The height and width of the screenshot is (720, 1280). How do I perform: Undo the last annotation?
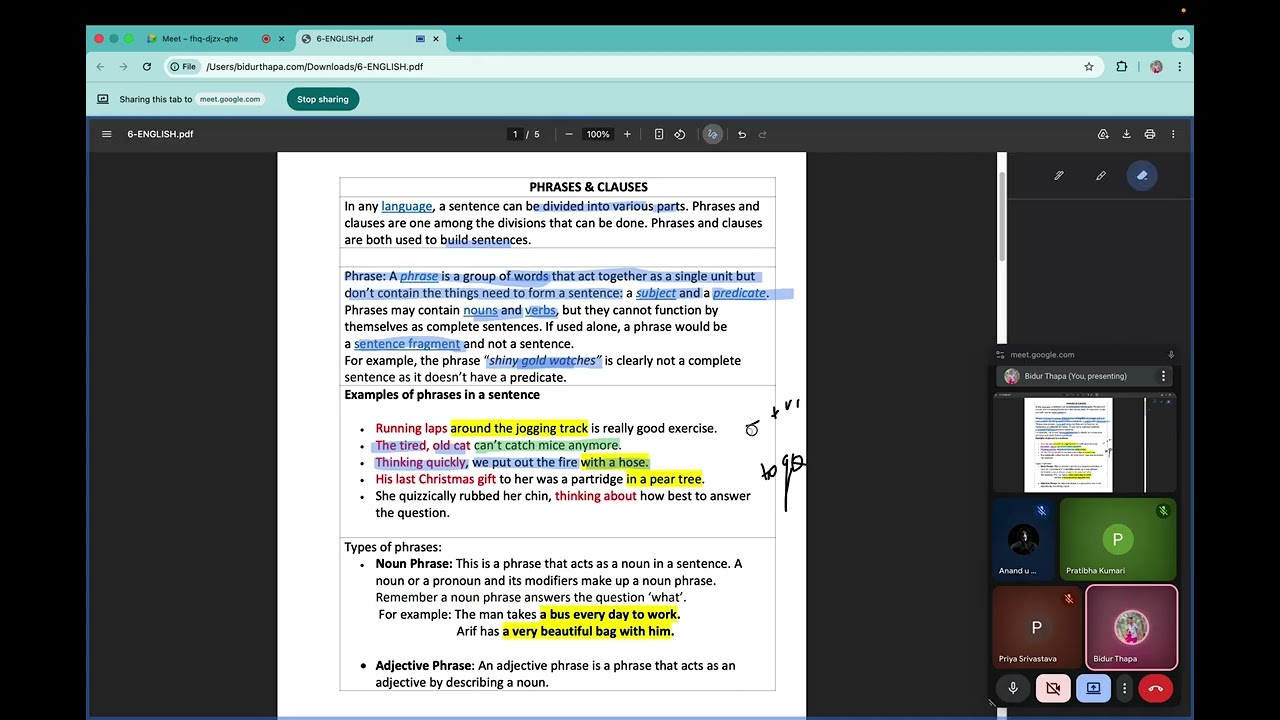pos(742,134)
